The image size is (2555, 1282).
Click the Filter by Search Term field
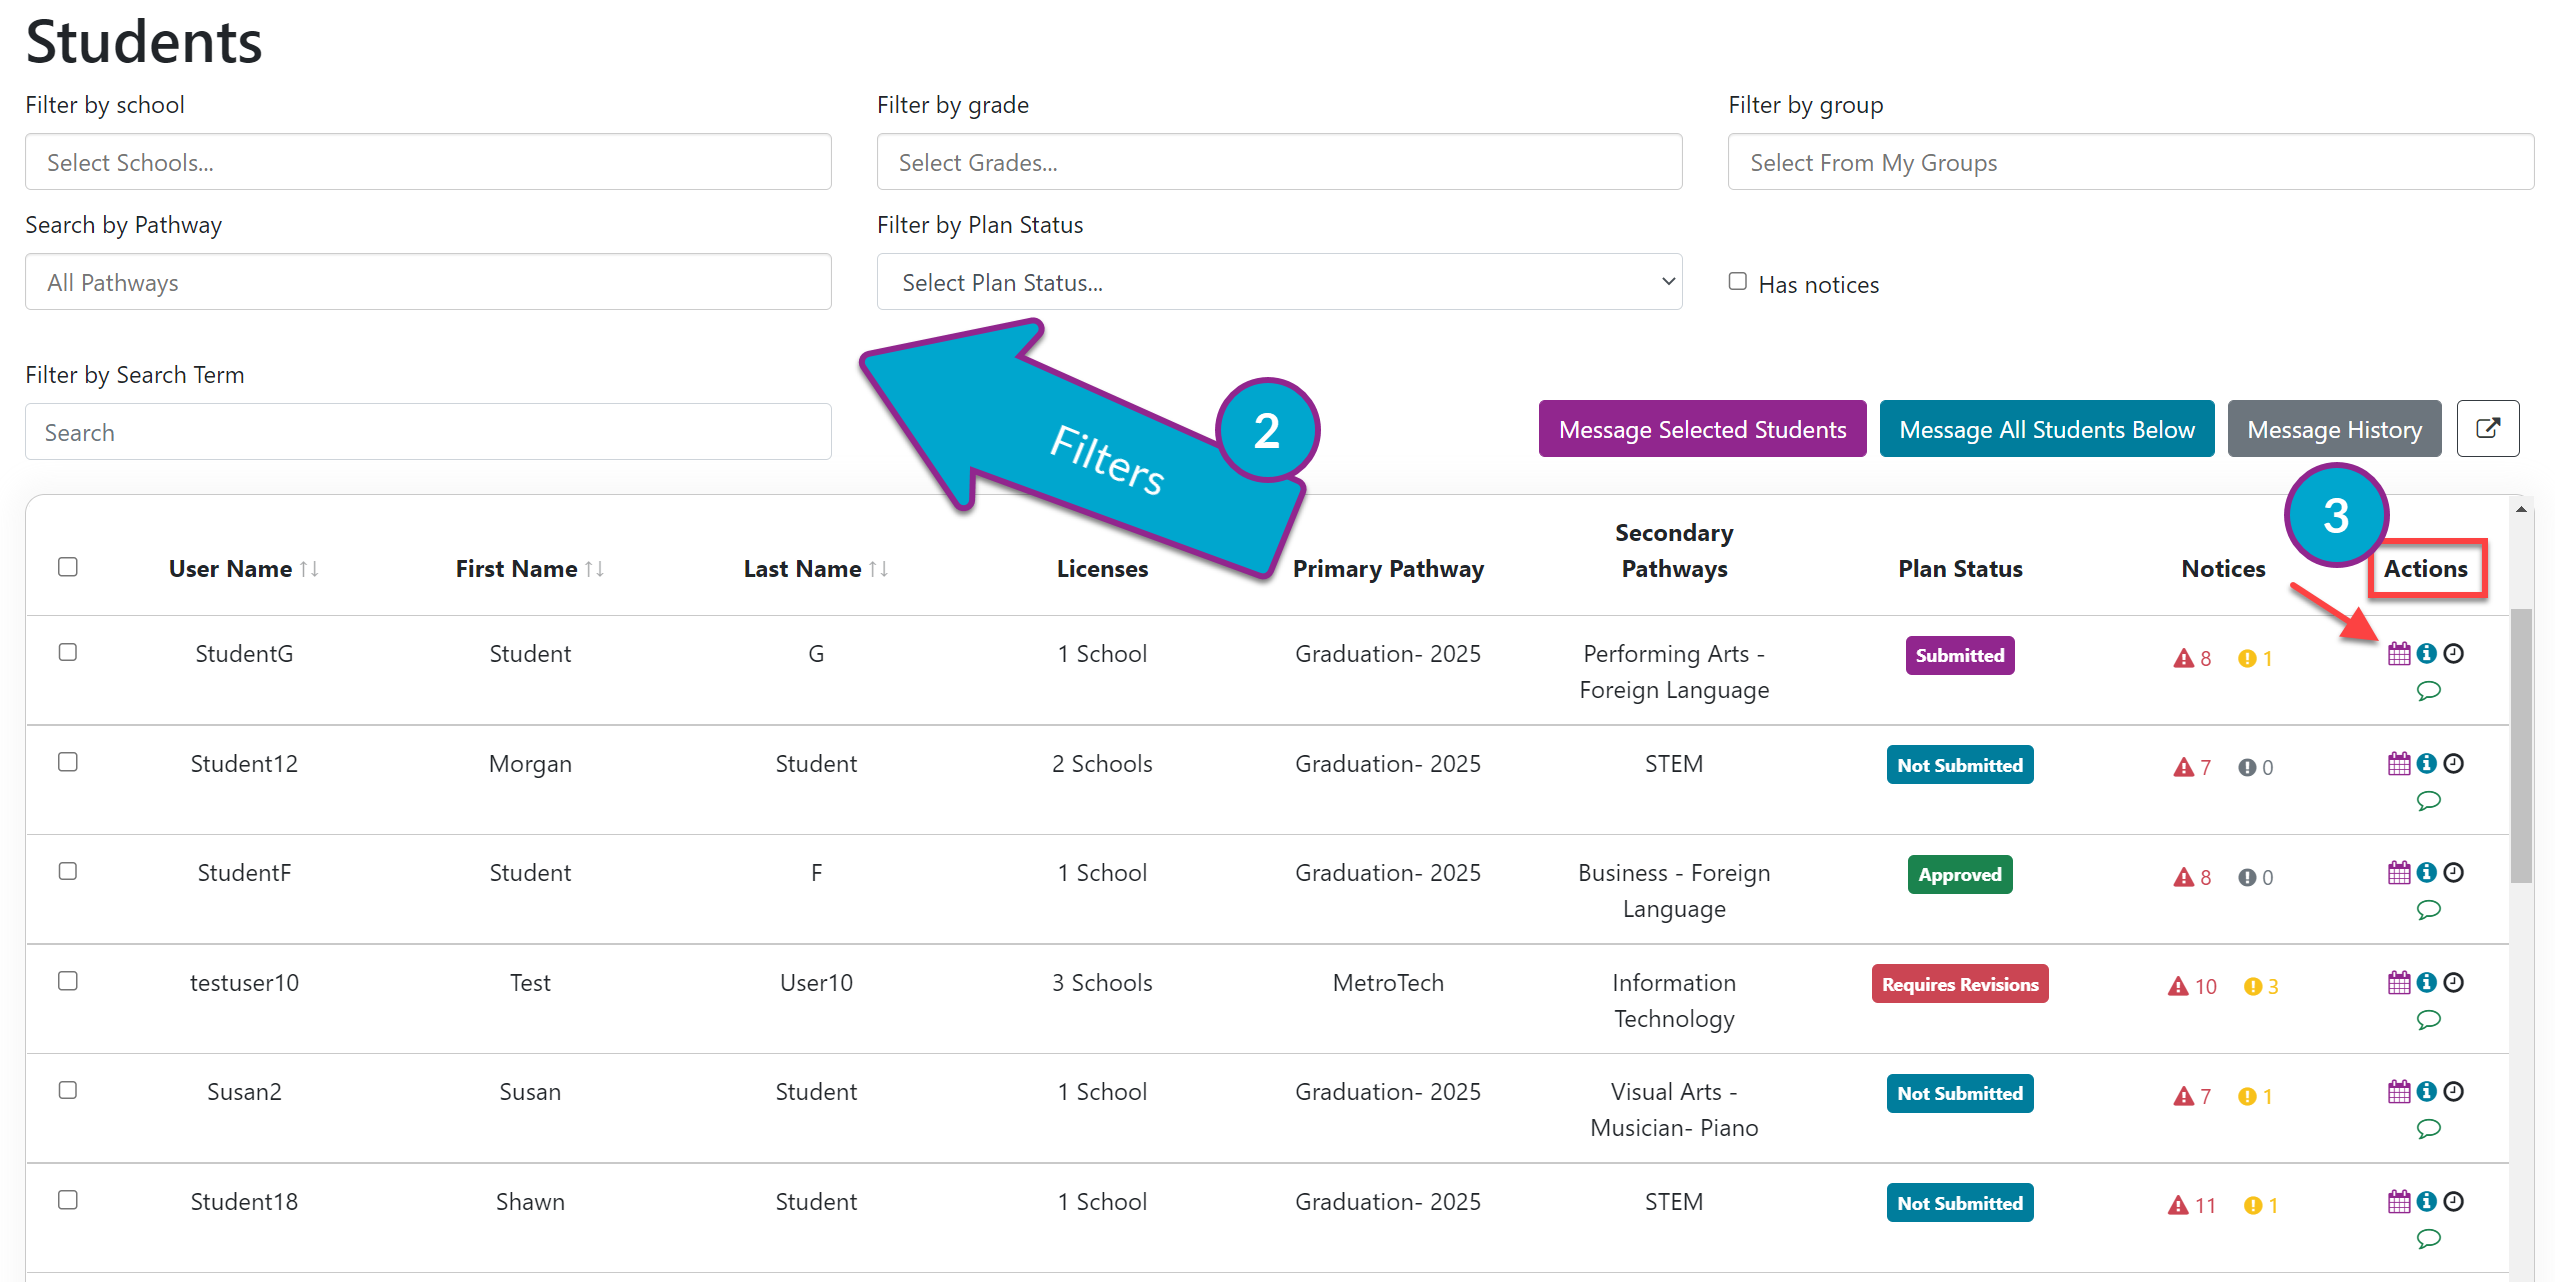click(x=428, y=432)
